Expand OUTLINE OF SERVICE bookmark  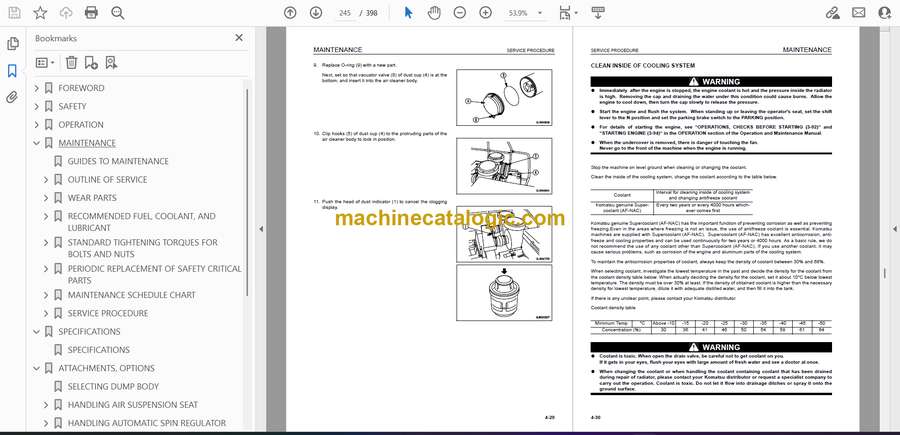[x=46, y=180]
